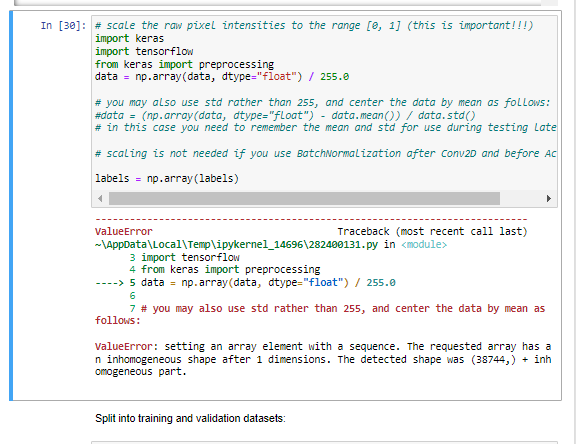The image size is (576, 444).
Task: Click the code cell's horizontal scrollbar thumb
Action: [304, 199]
